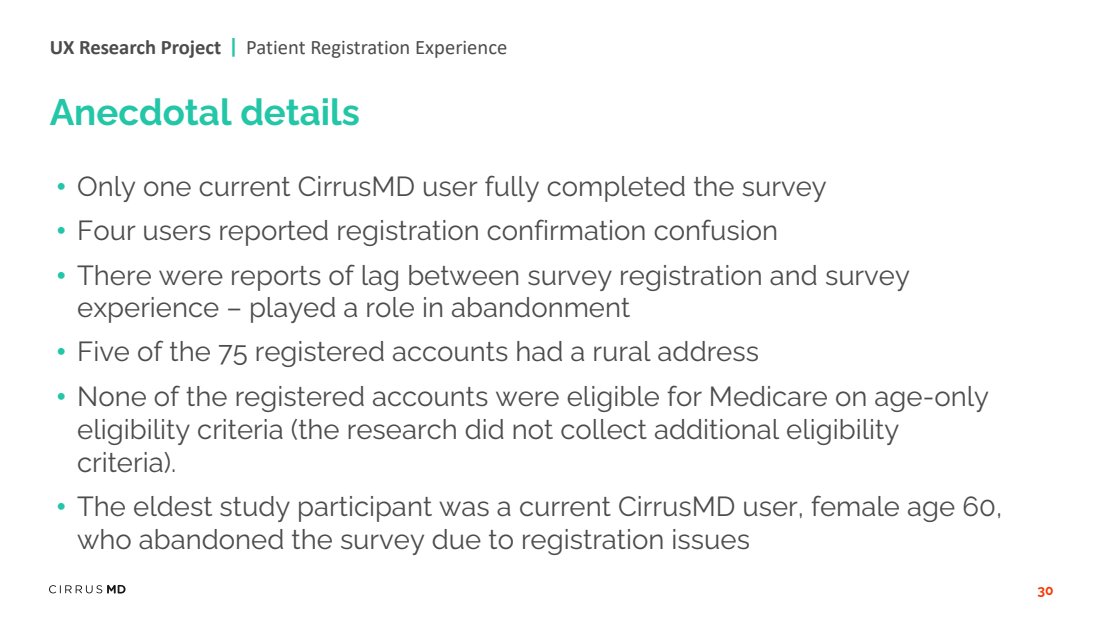Screen dimensions: 1100x618
Task: Click bullet about only one CirrusMD user
Action: (451, 187)
